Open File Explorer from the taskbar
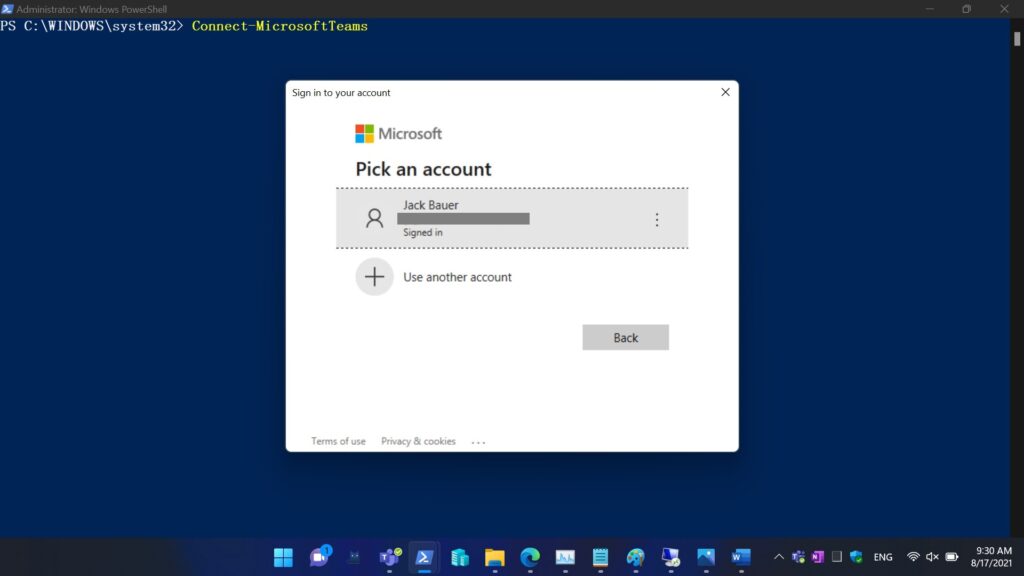 click(x=494, y=557)
